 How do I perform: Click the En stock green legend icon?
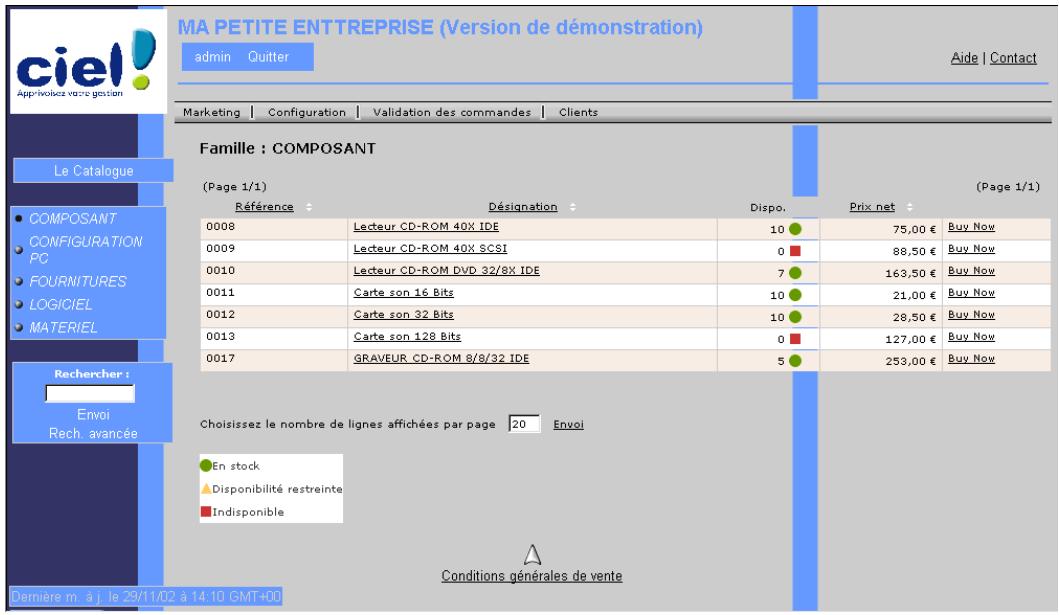coord(206,465)
